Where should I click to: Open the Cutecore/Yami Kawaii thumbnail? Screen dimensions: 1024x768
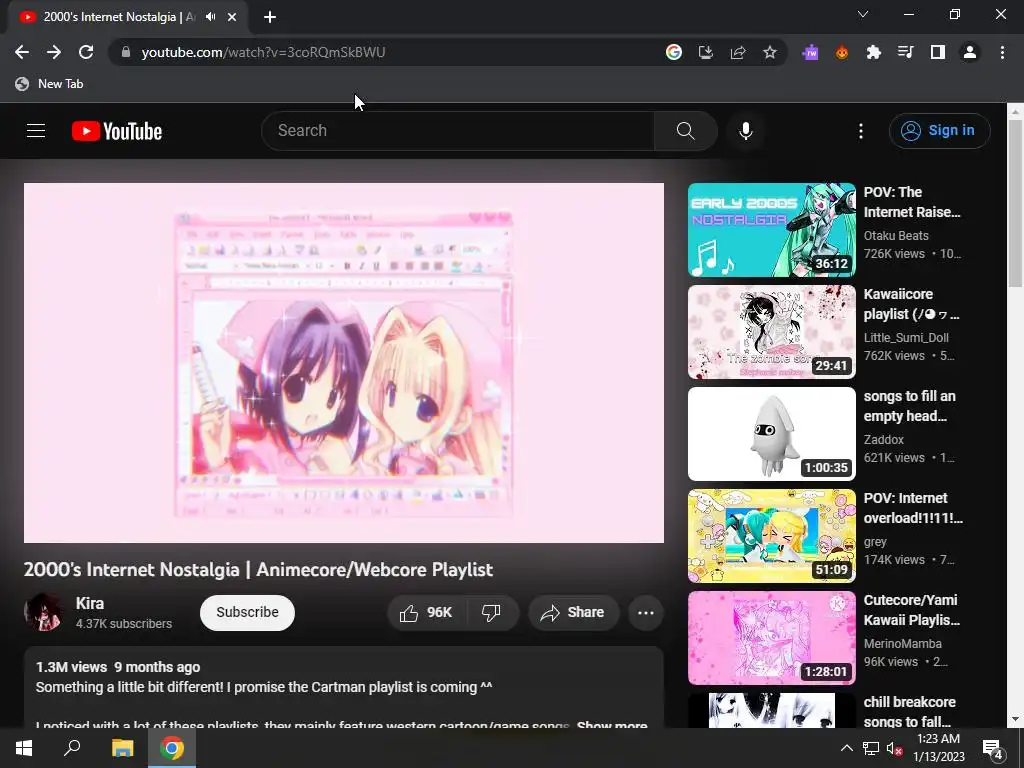point(771,637)
